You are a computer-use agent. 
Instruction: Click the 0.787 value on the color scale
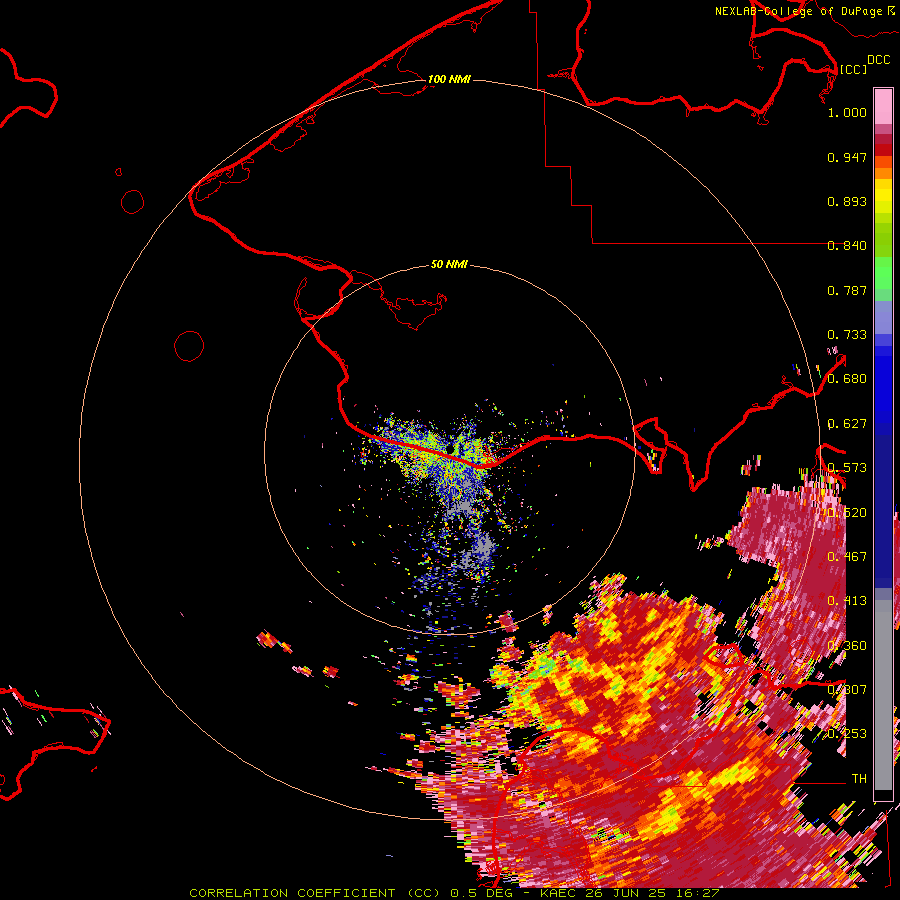847,290
